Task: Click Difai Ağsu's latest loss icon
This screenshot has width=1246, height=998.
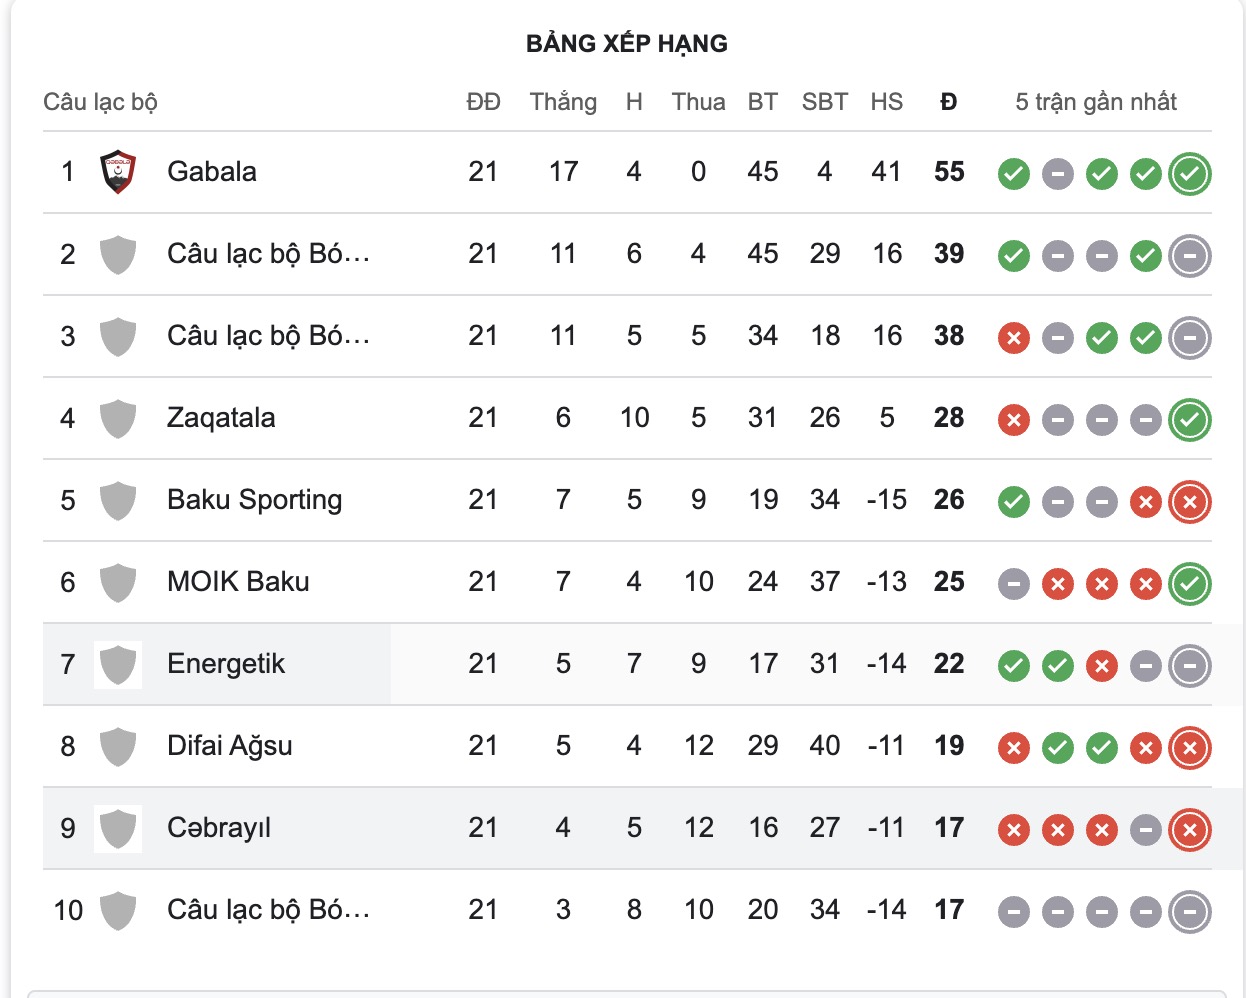Action: point(1189,748)
